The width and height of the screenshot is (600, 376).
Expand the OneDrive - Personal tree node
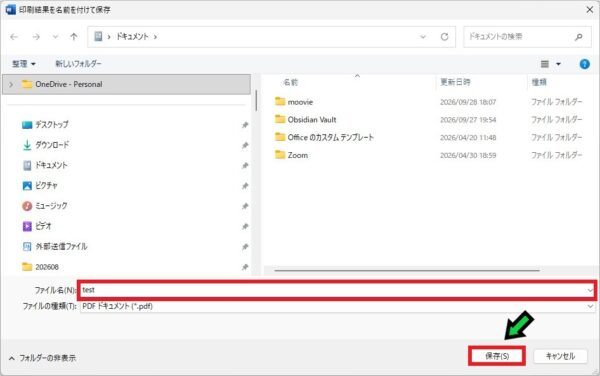click(11, 84)
